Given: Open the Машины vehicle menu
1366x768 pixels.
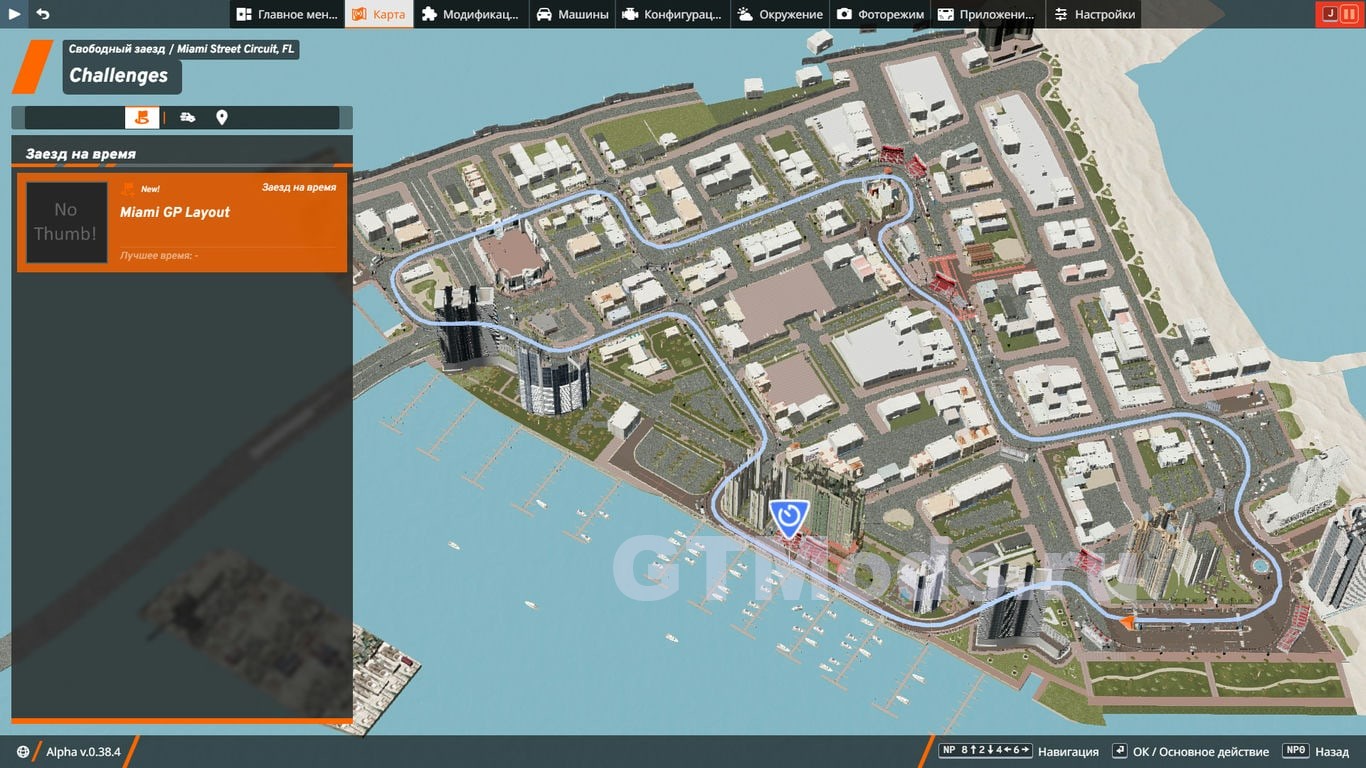Looking at the screenshot, I should click(x=573, y=14).
